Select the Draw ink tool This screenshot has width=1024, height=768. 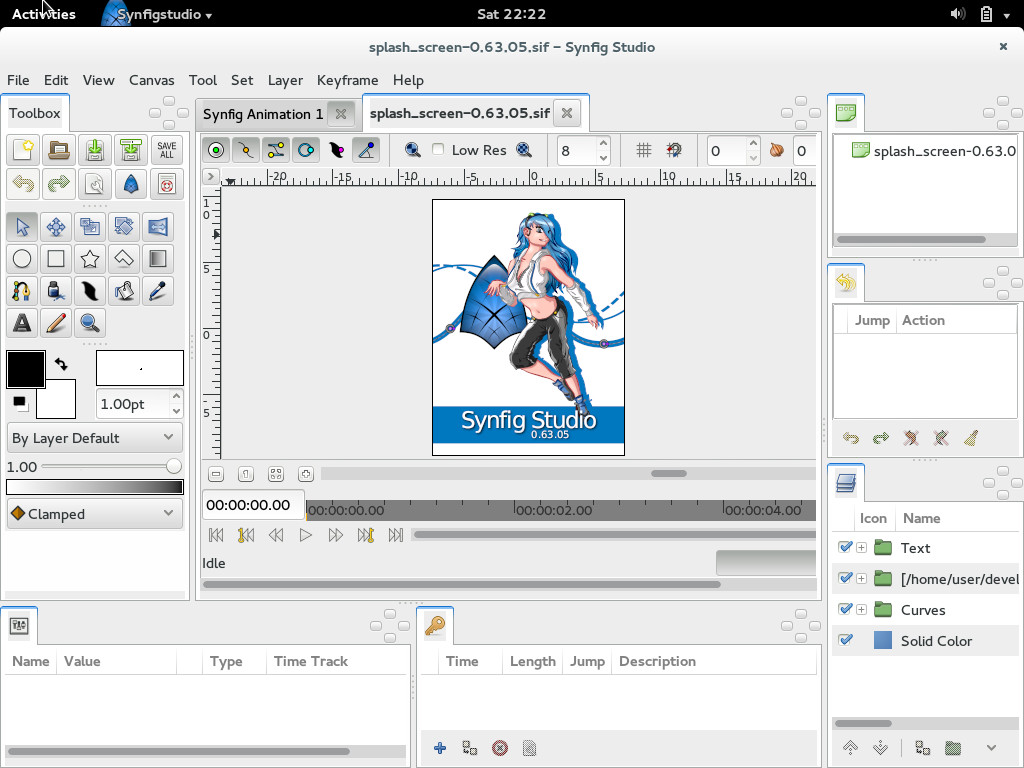point(56,291)
